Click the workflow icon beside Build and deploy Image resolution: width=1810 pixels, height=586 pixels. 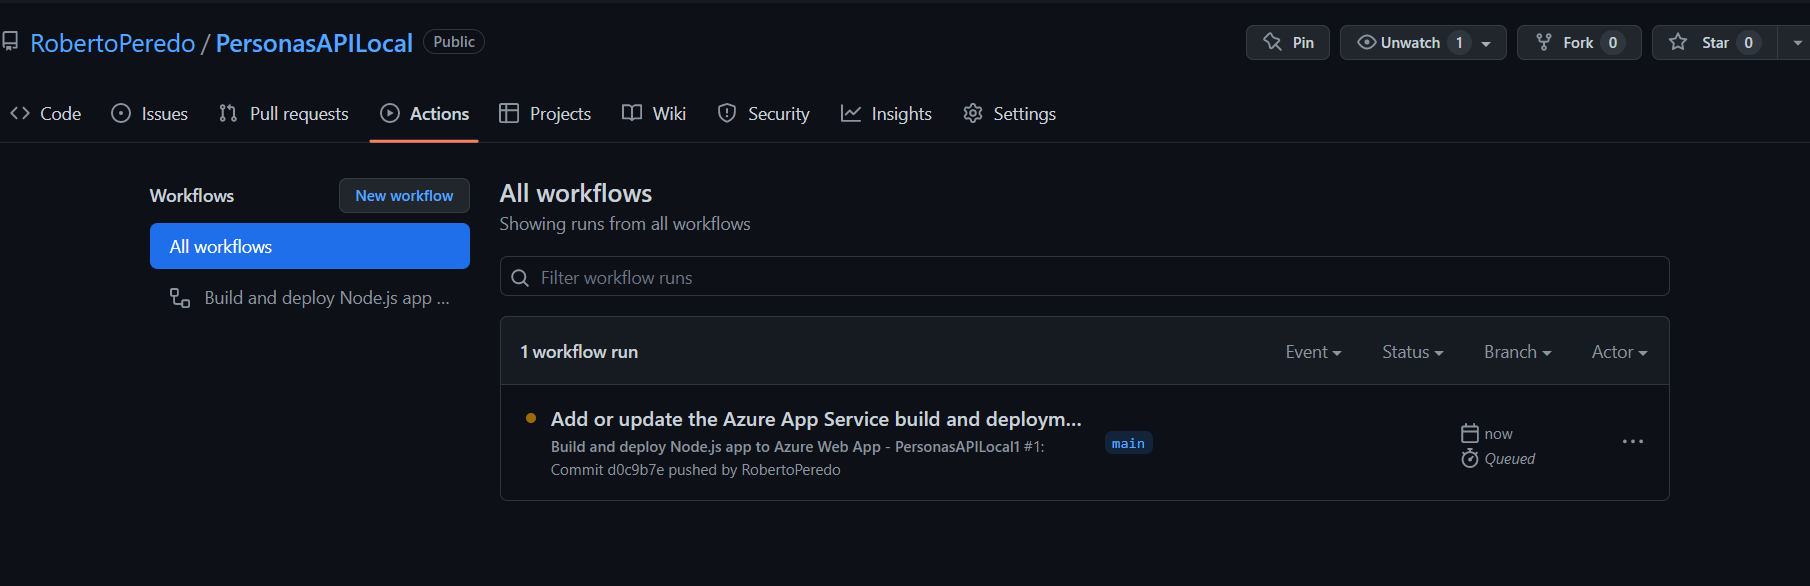180,298
